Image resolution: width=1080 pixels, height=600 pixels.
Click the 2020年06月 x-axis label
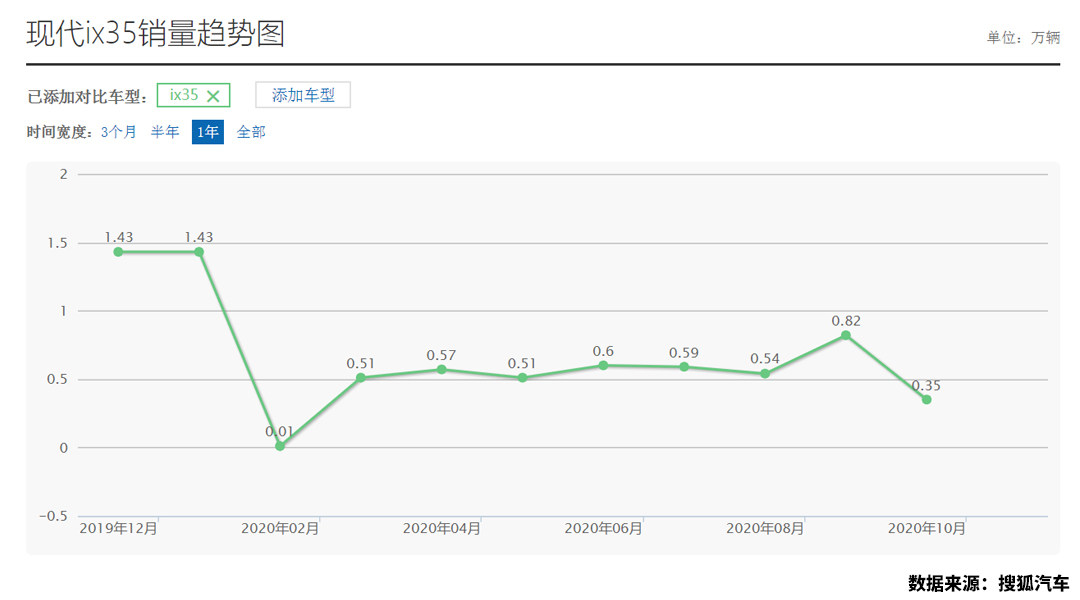(603, 528)
